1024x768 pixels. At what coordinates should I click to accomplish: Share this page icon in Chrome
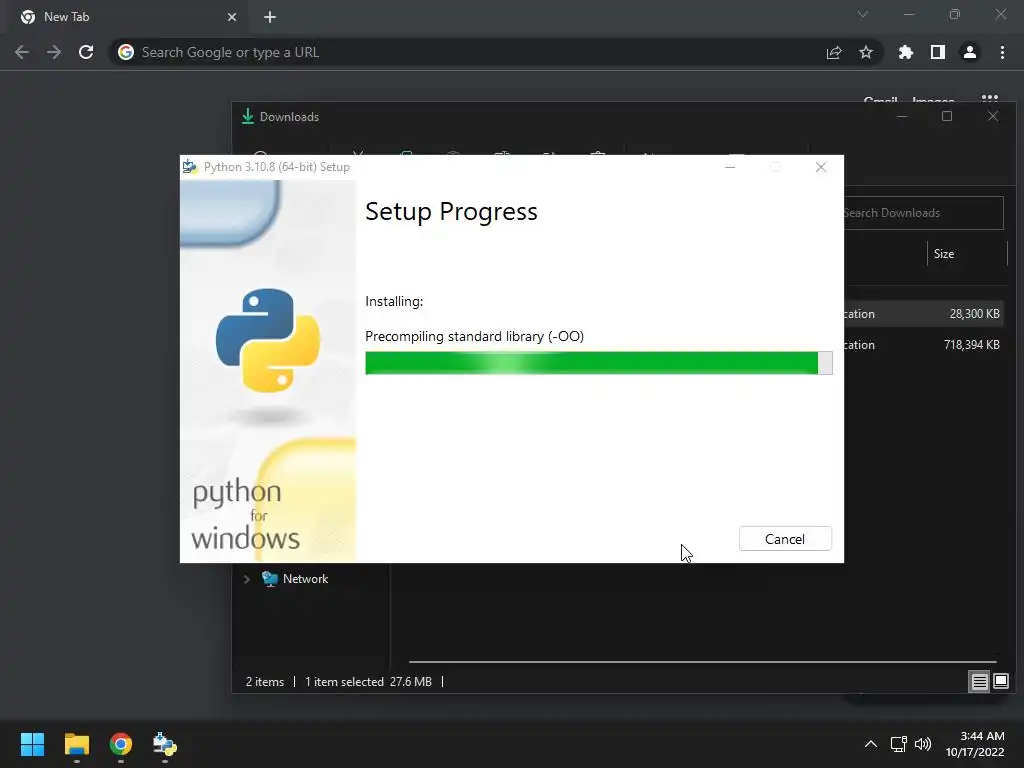click(x=834, y=52)
